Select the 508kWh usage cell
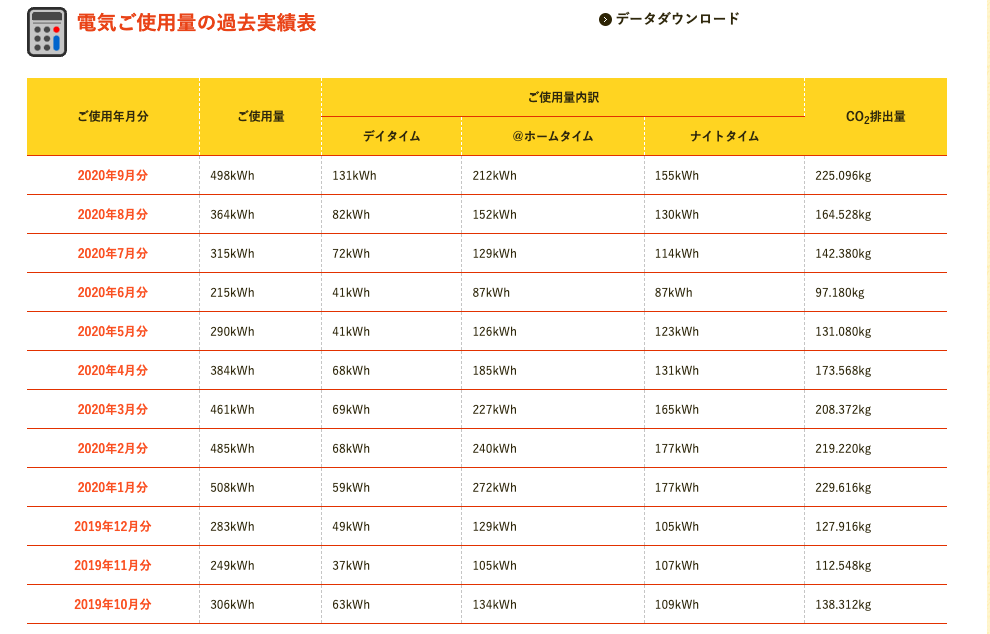Screen dimensions: 990x634 [x=261, y=487]
